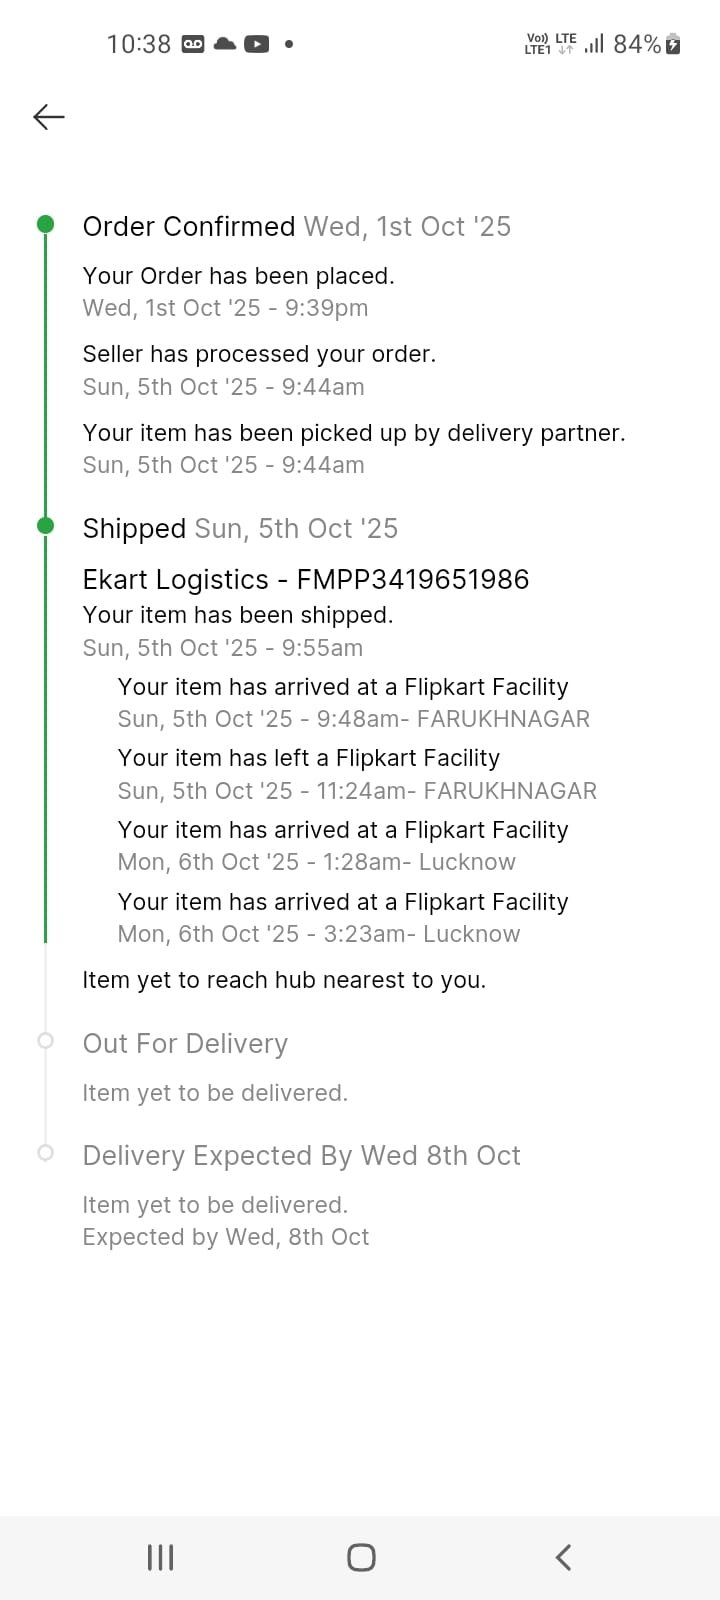Tap the back arrow at top
This screenshot has width=720, height=1600.
(48, 117)
